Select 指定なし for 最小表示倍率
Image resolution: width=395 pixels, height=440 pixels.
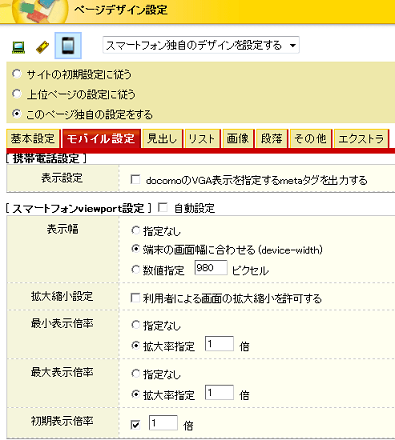135,324
